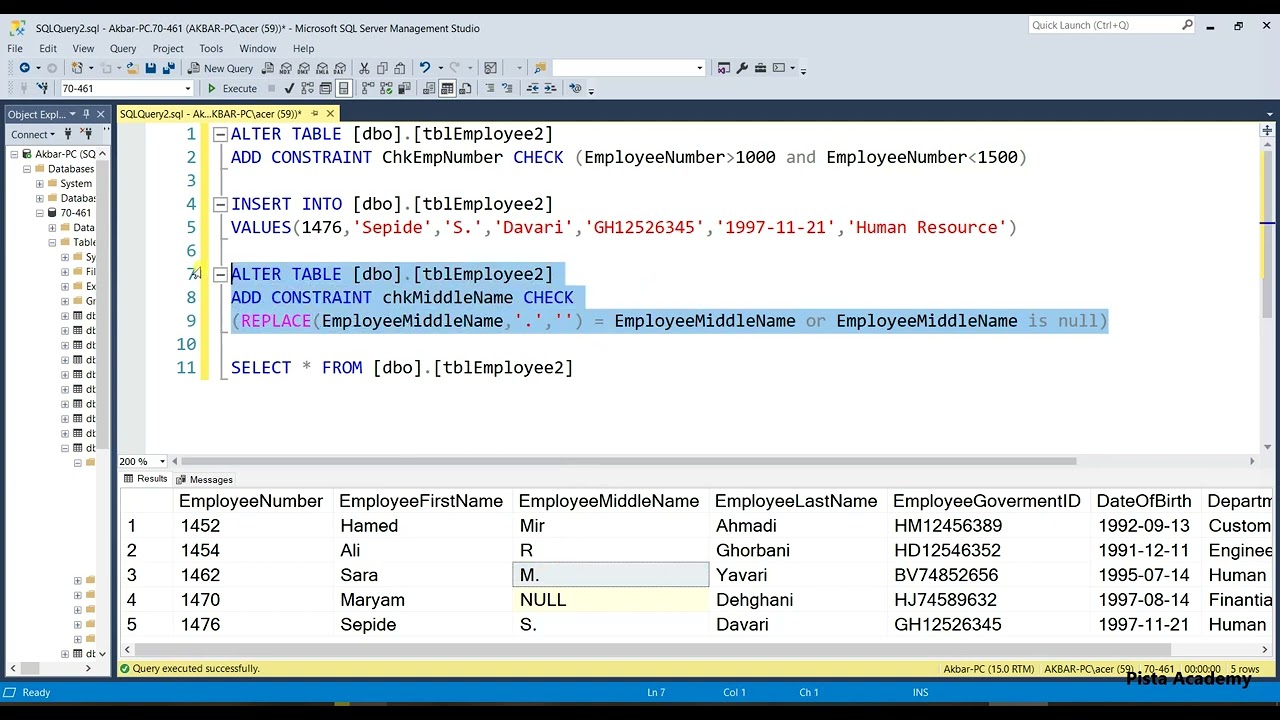
Task: Click the New Query button
Action: coord(221,68)
